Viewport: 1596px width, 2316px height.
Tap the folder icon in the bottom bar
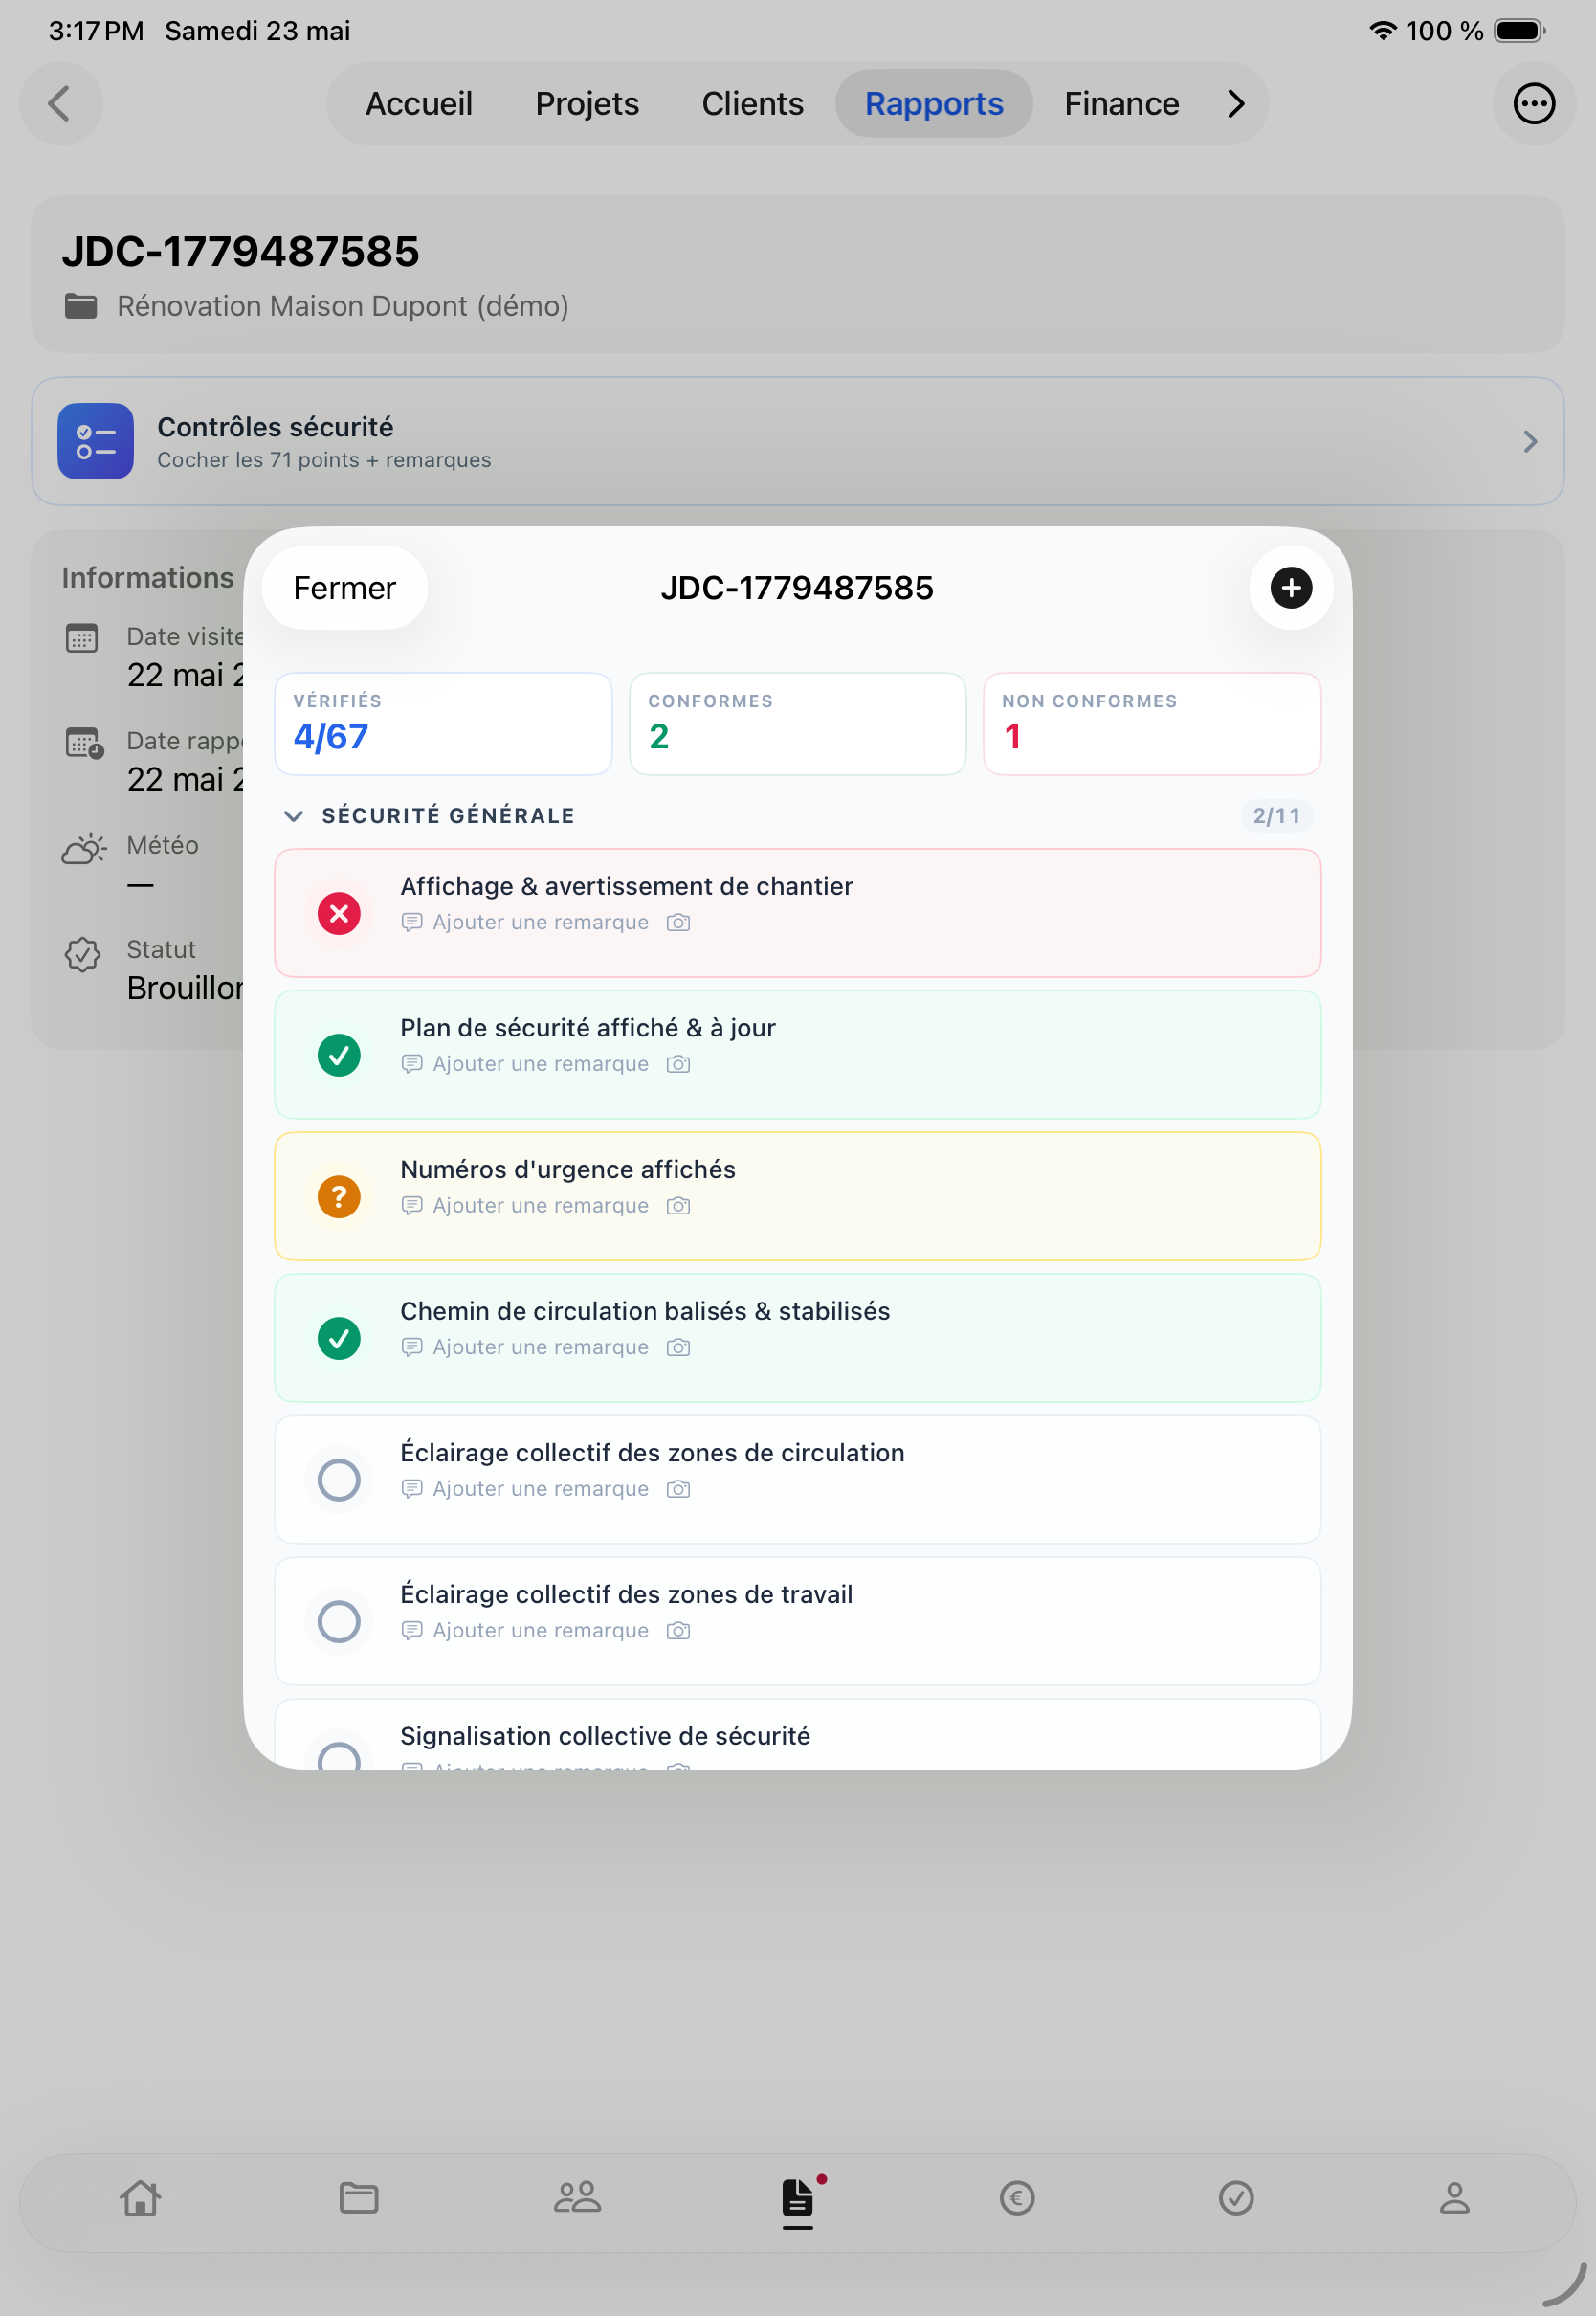[x=359, y=2197]
